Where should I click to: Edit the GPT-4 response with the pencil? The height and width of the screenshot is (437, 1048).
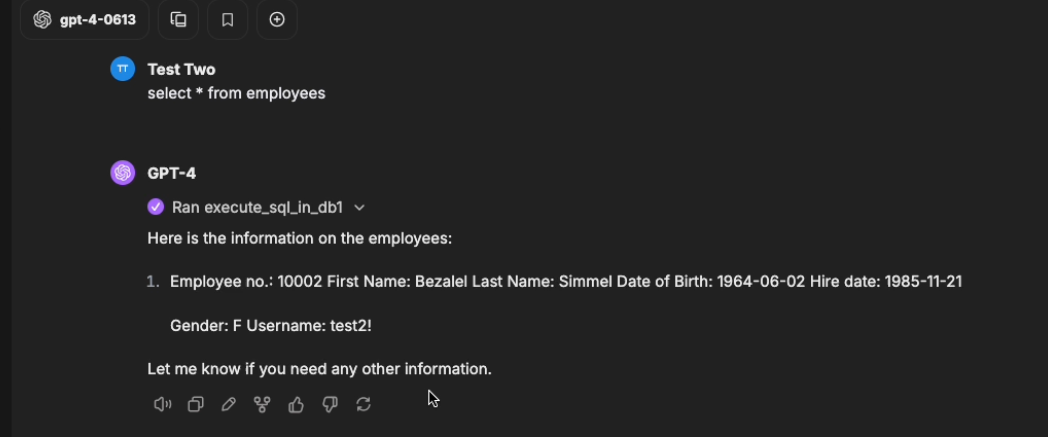click(229, 404)
